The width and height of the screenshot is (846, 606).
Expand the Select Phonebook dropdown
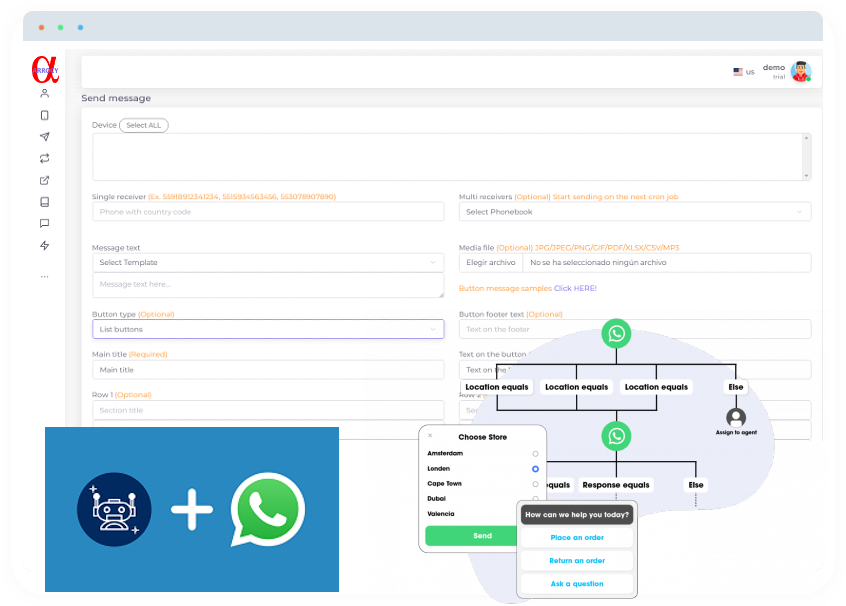634,212
